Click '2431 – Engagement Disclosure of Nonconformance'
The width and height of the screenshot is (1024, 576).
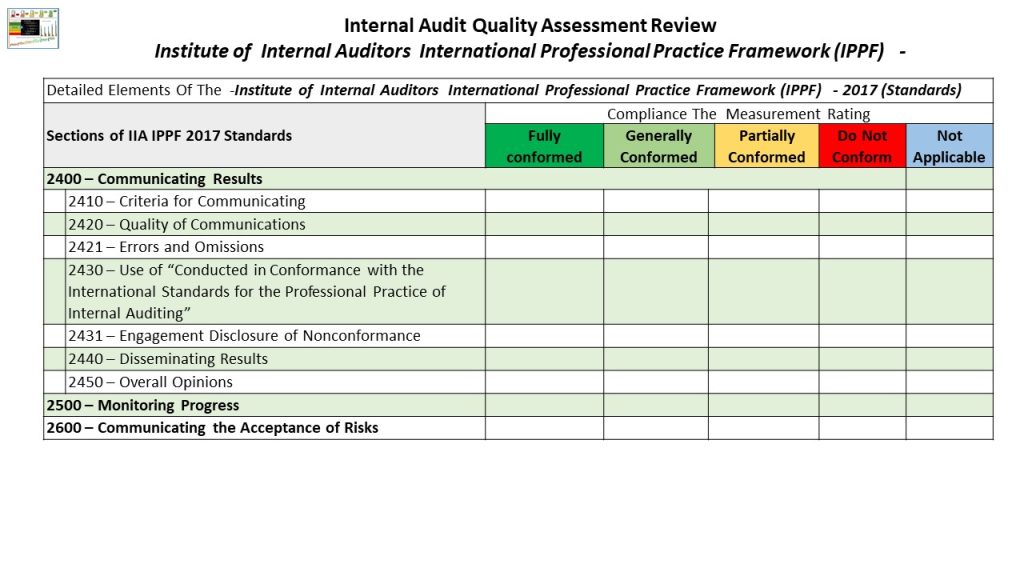(x=244, y=336)
